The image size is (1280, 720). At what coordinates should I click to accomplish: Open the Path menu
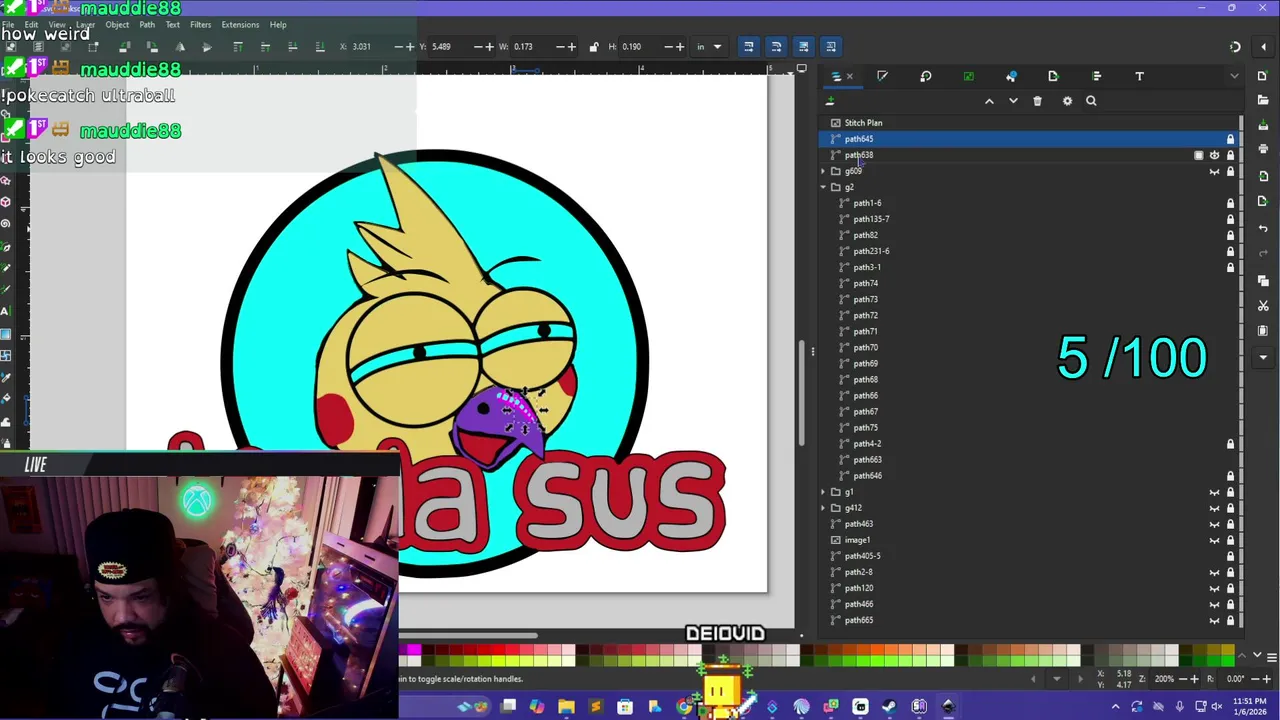pyautogui.click(x=147, y=24)
